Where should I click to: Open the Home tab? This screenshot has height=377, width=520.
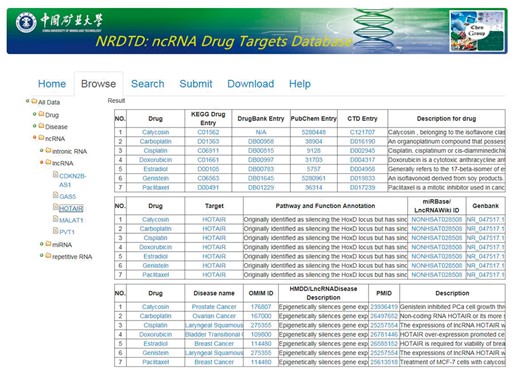pos(52,84)
